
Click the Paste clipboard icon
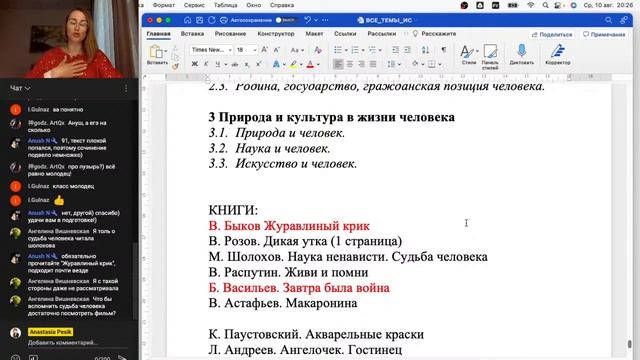[x=156, y=52]
